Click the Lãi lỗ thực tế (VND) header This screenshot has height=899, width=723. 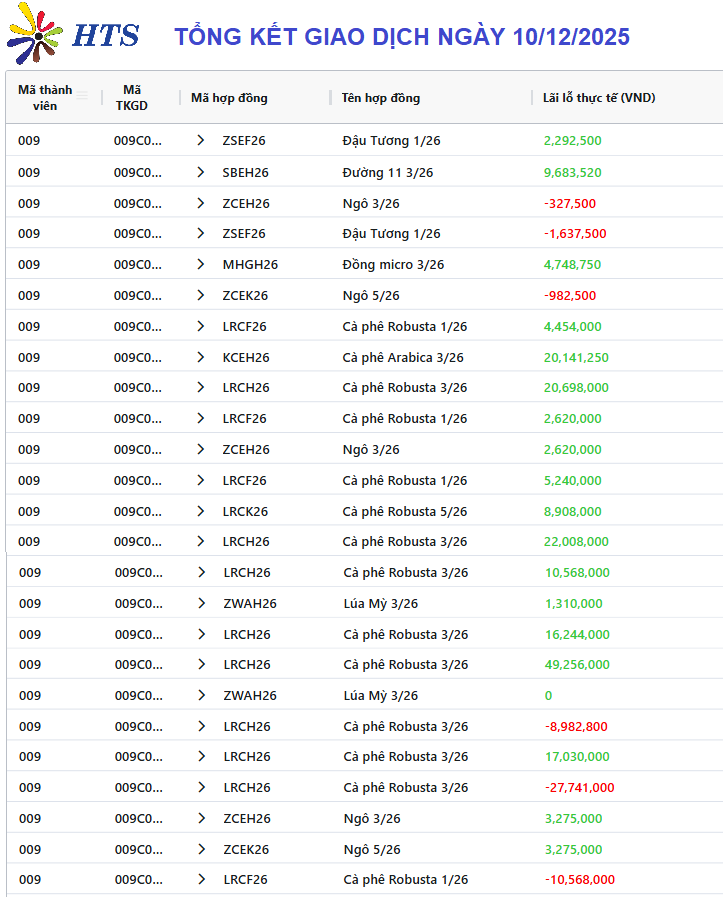coord(598,98)
